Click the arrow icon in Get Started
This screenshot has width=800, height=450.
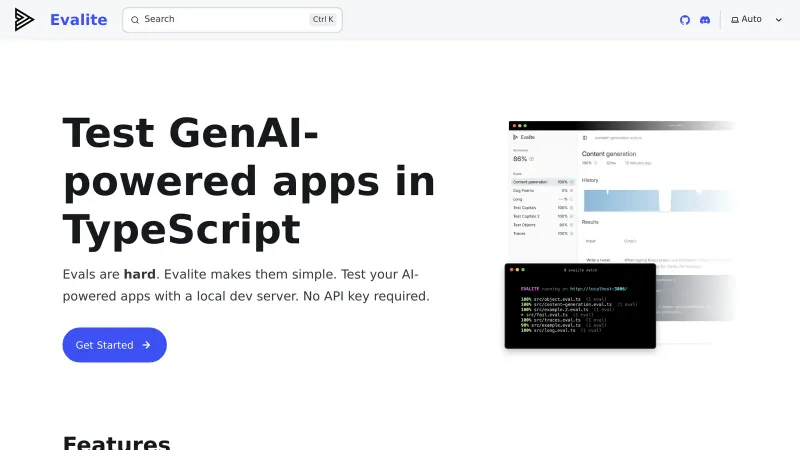[x=146, y=345]
